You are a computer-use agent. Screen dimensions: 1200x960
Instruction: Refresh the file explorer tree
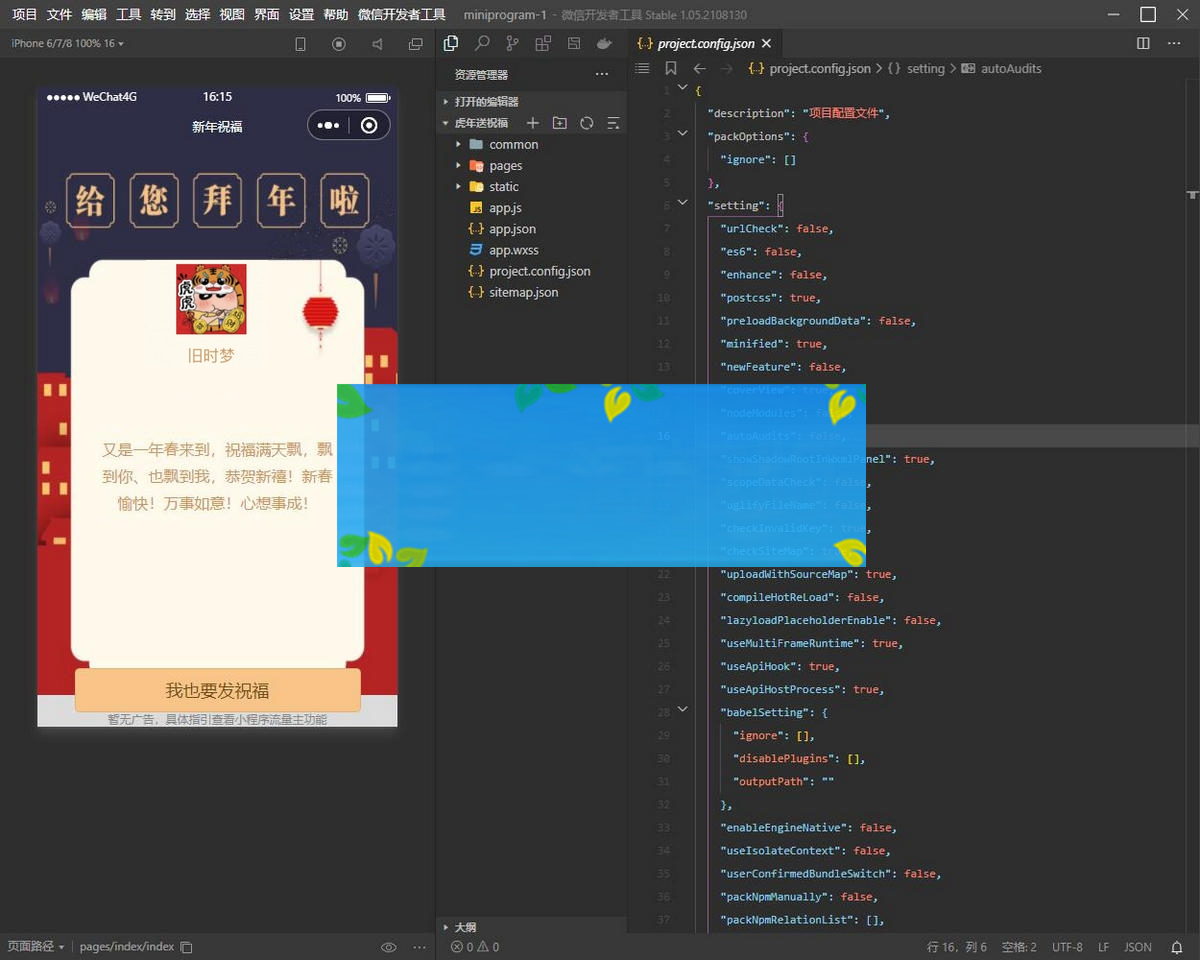point(587,123)
